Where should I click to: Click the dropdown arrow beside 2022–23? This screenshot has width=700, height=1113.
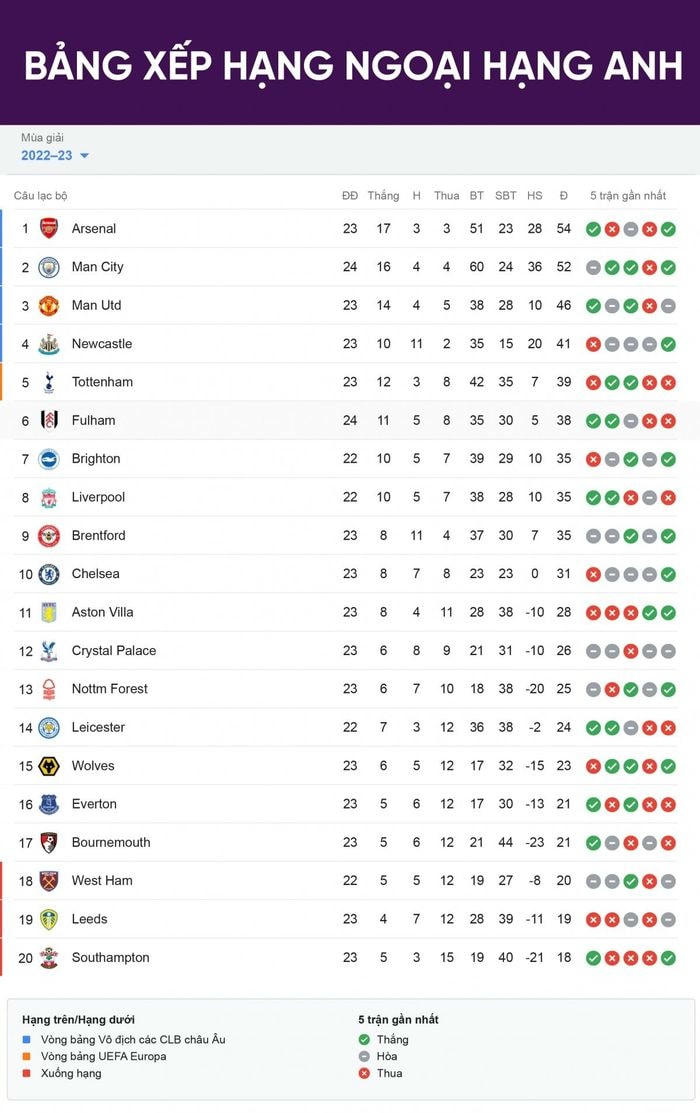pyautogui.click(x=84, y=156)
